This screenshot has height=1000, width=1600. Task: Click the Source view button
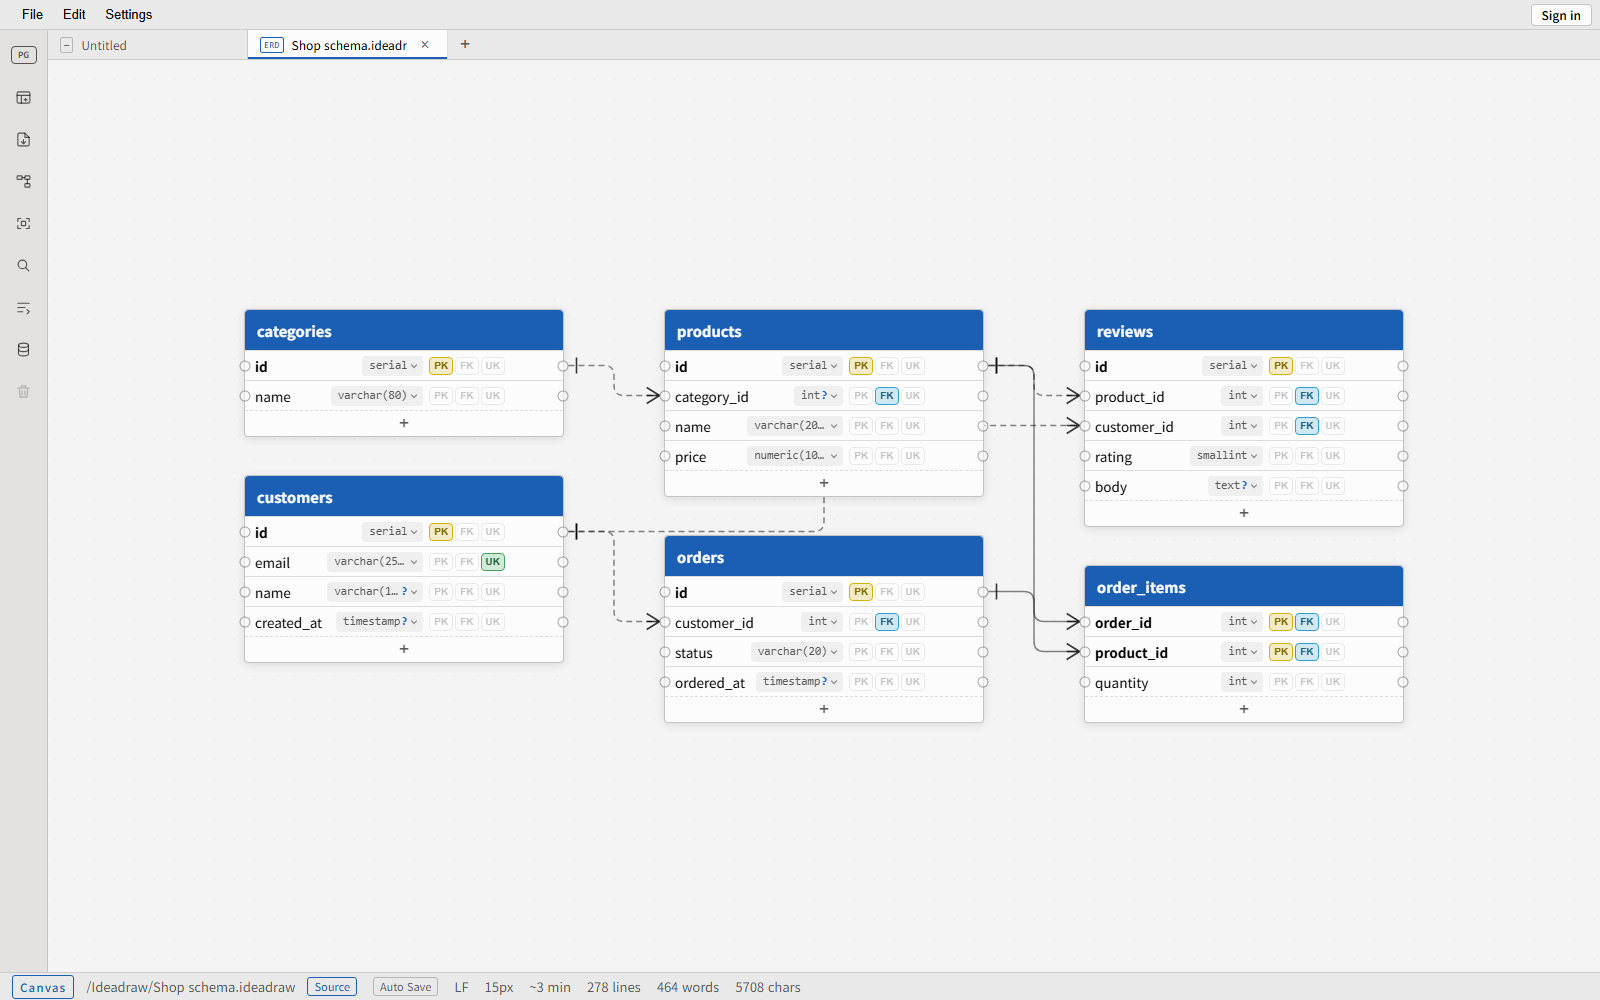click(x=332, y=987)
